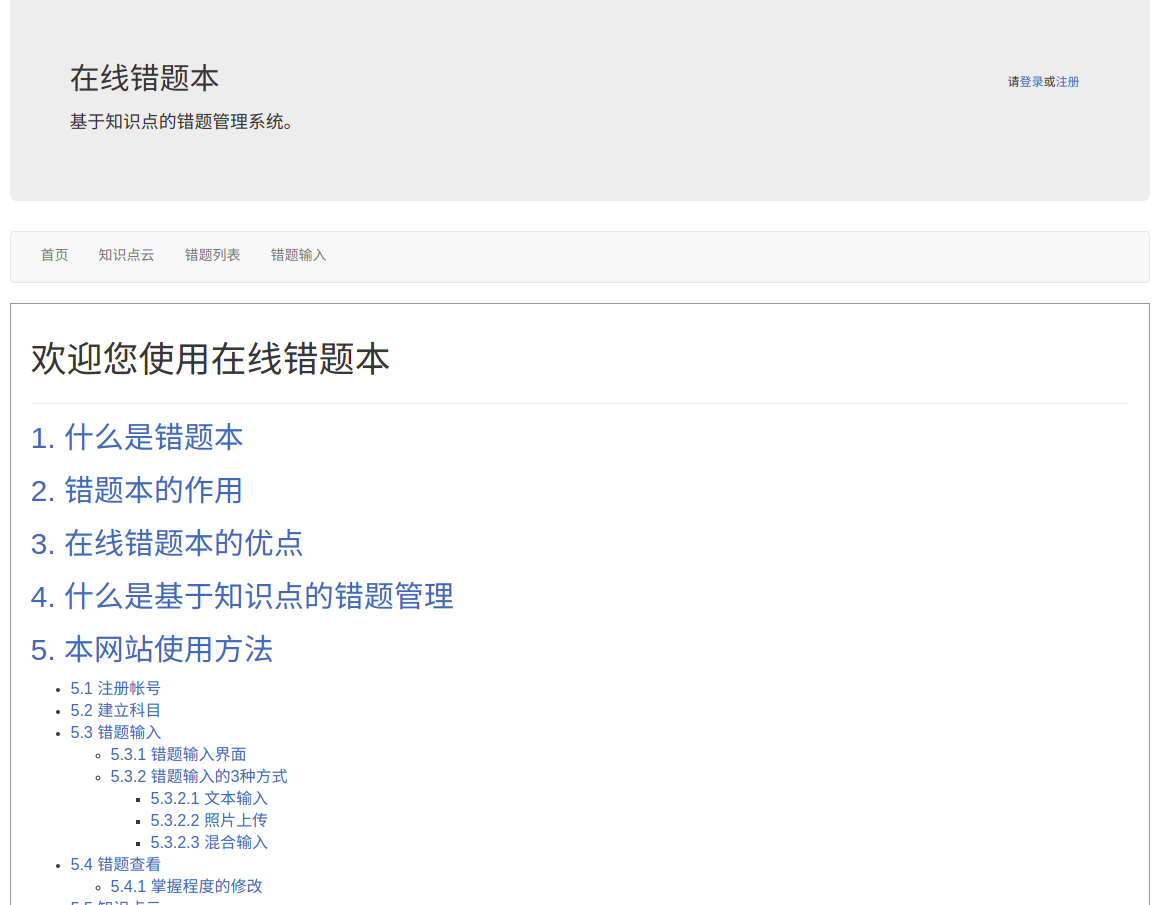
Task: Open the 5.3.2.2 照片上传 link
Action: coord(209,820)
